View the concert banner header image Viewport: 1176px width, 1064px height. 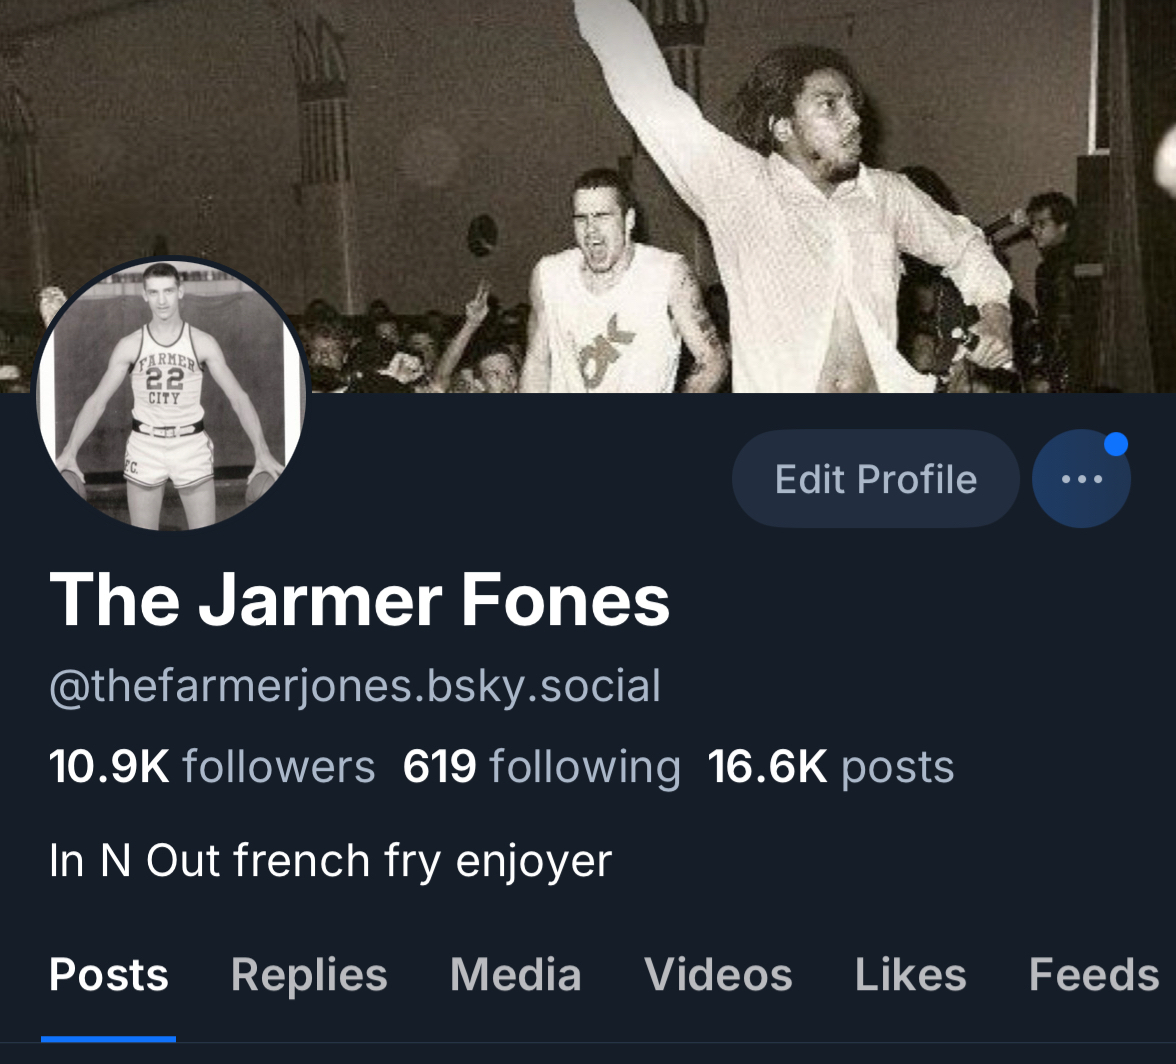coord(588,196)
